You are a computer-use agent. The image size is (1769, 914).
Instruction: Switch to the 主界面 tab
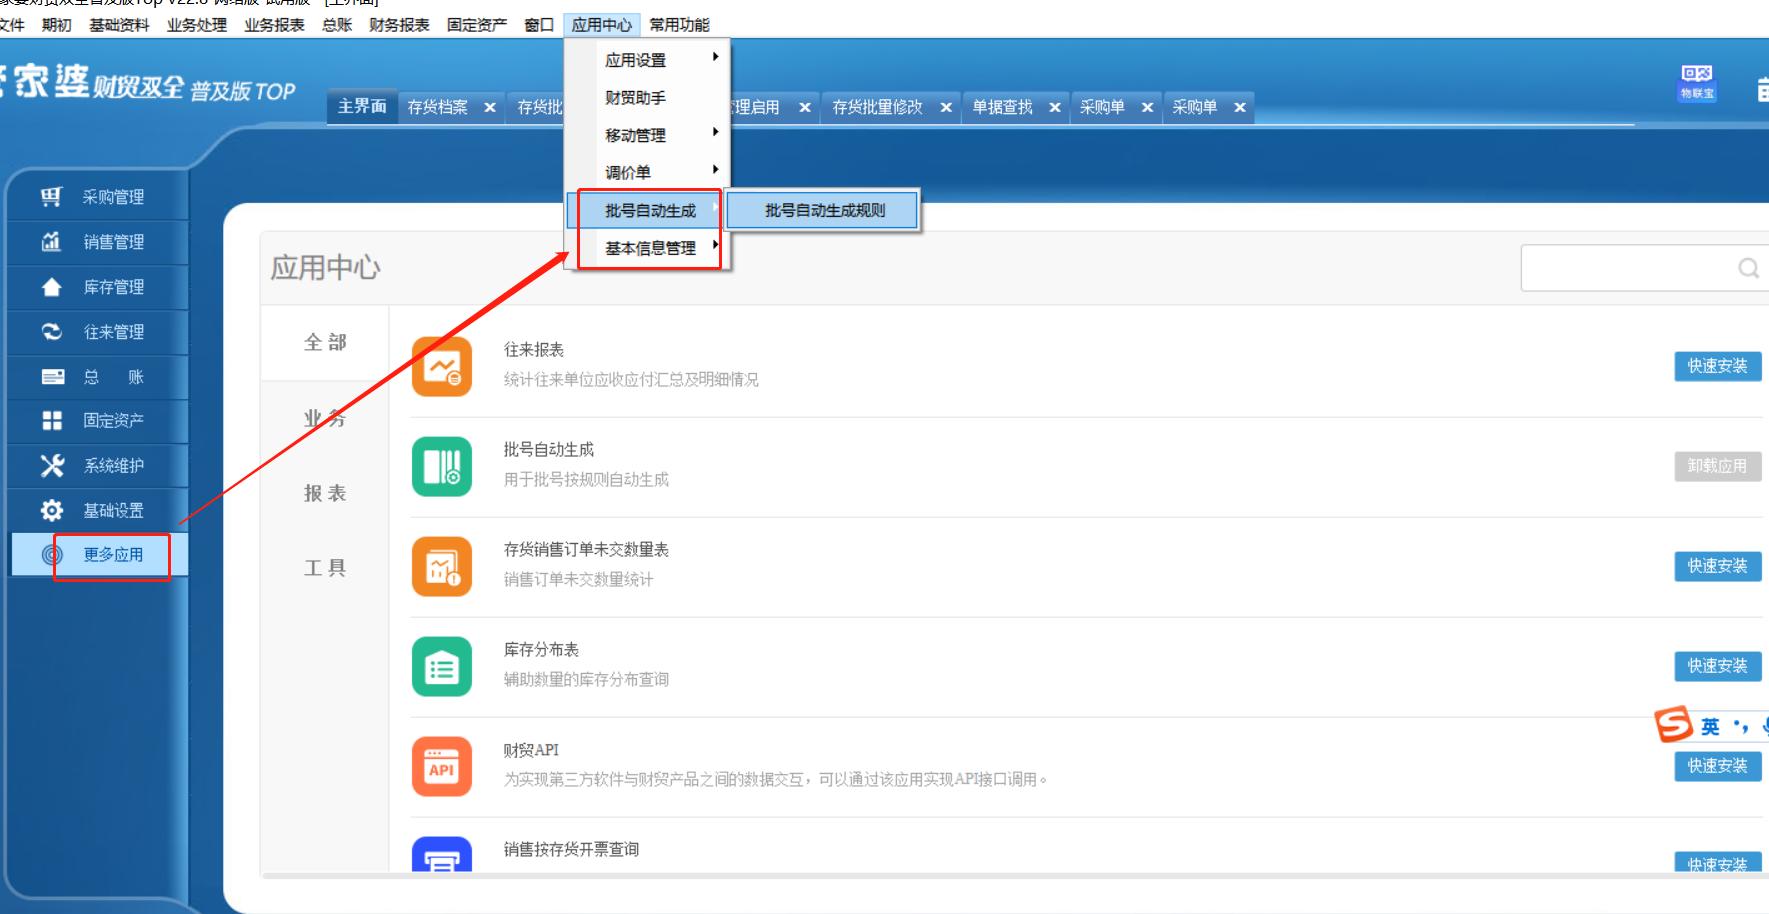click(x=362, y=106)
